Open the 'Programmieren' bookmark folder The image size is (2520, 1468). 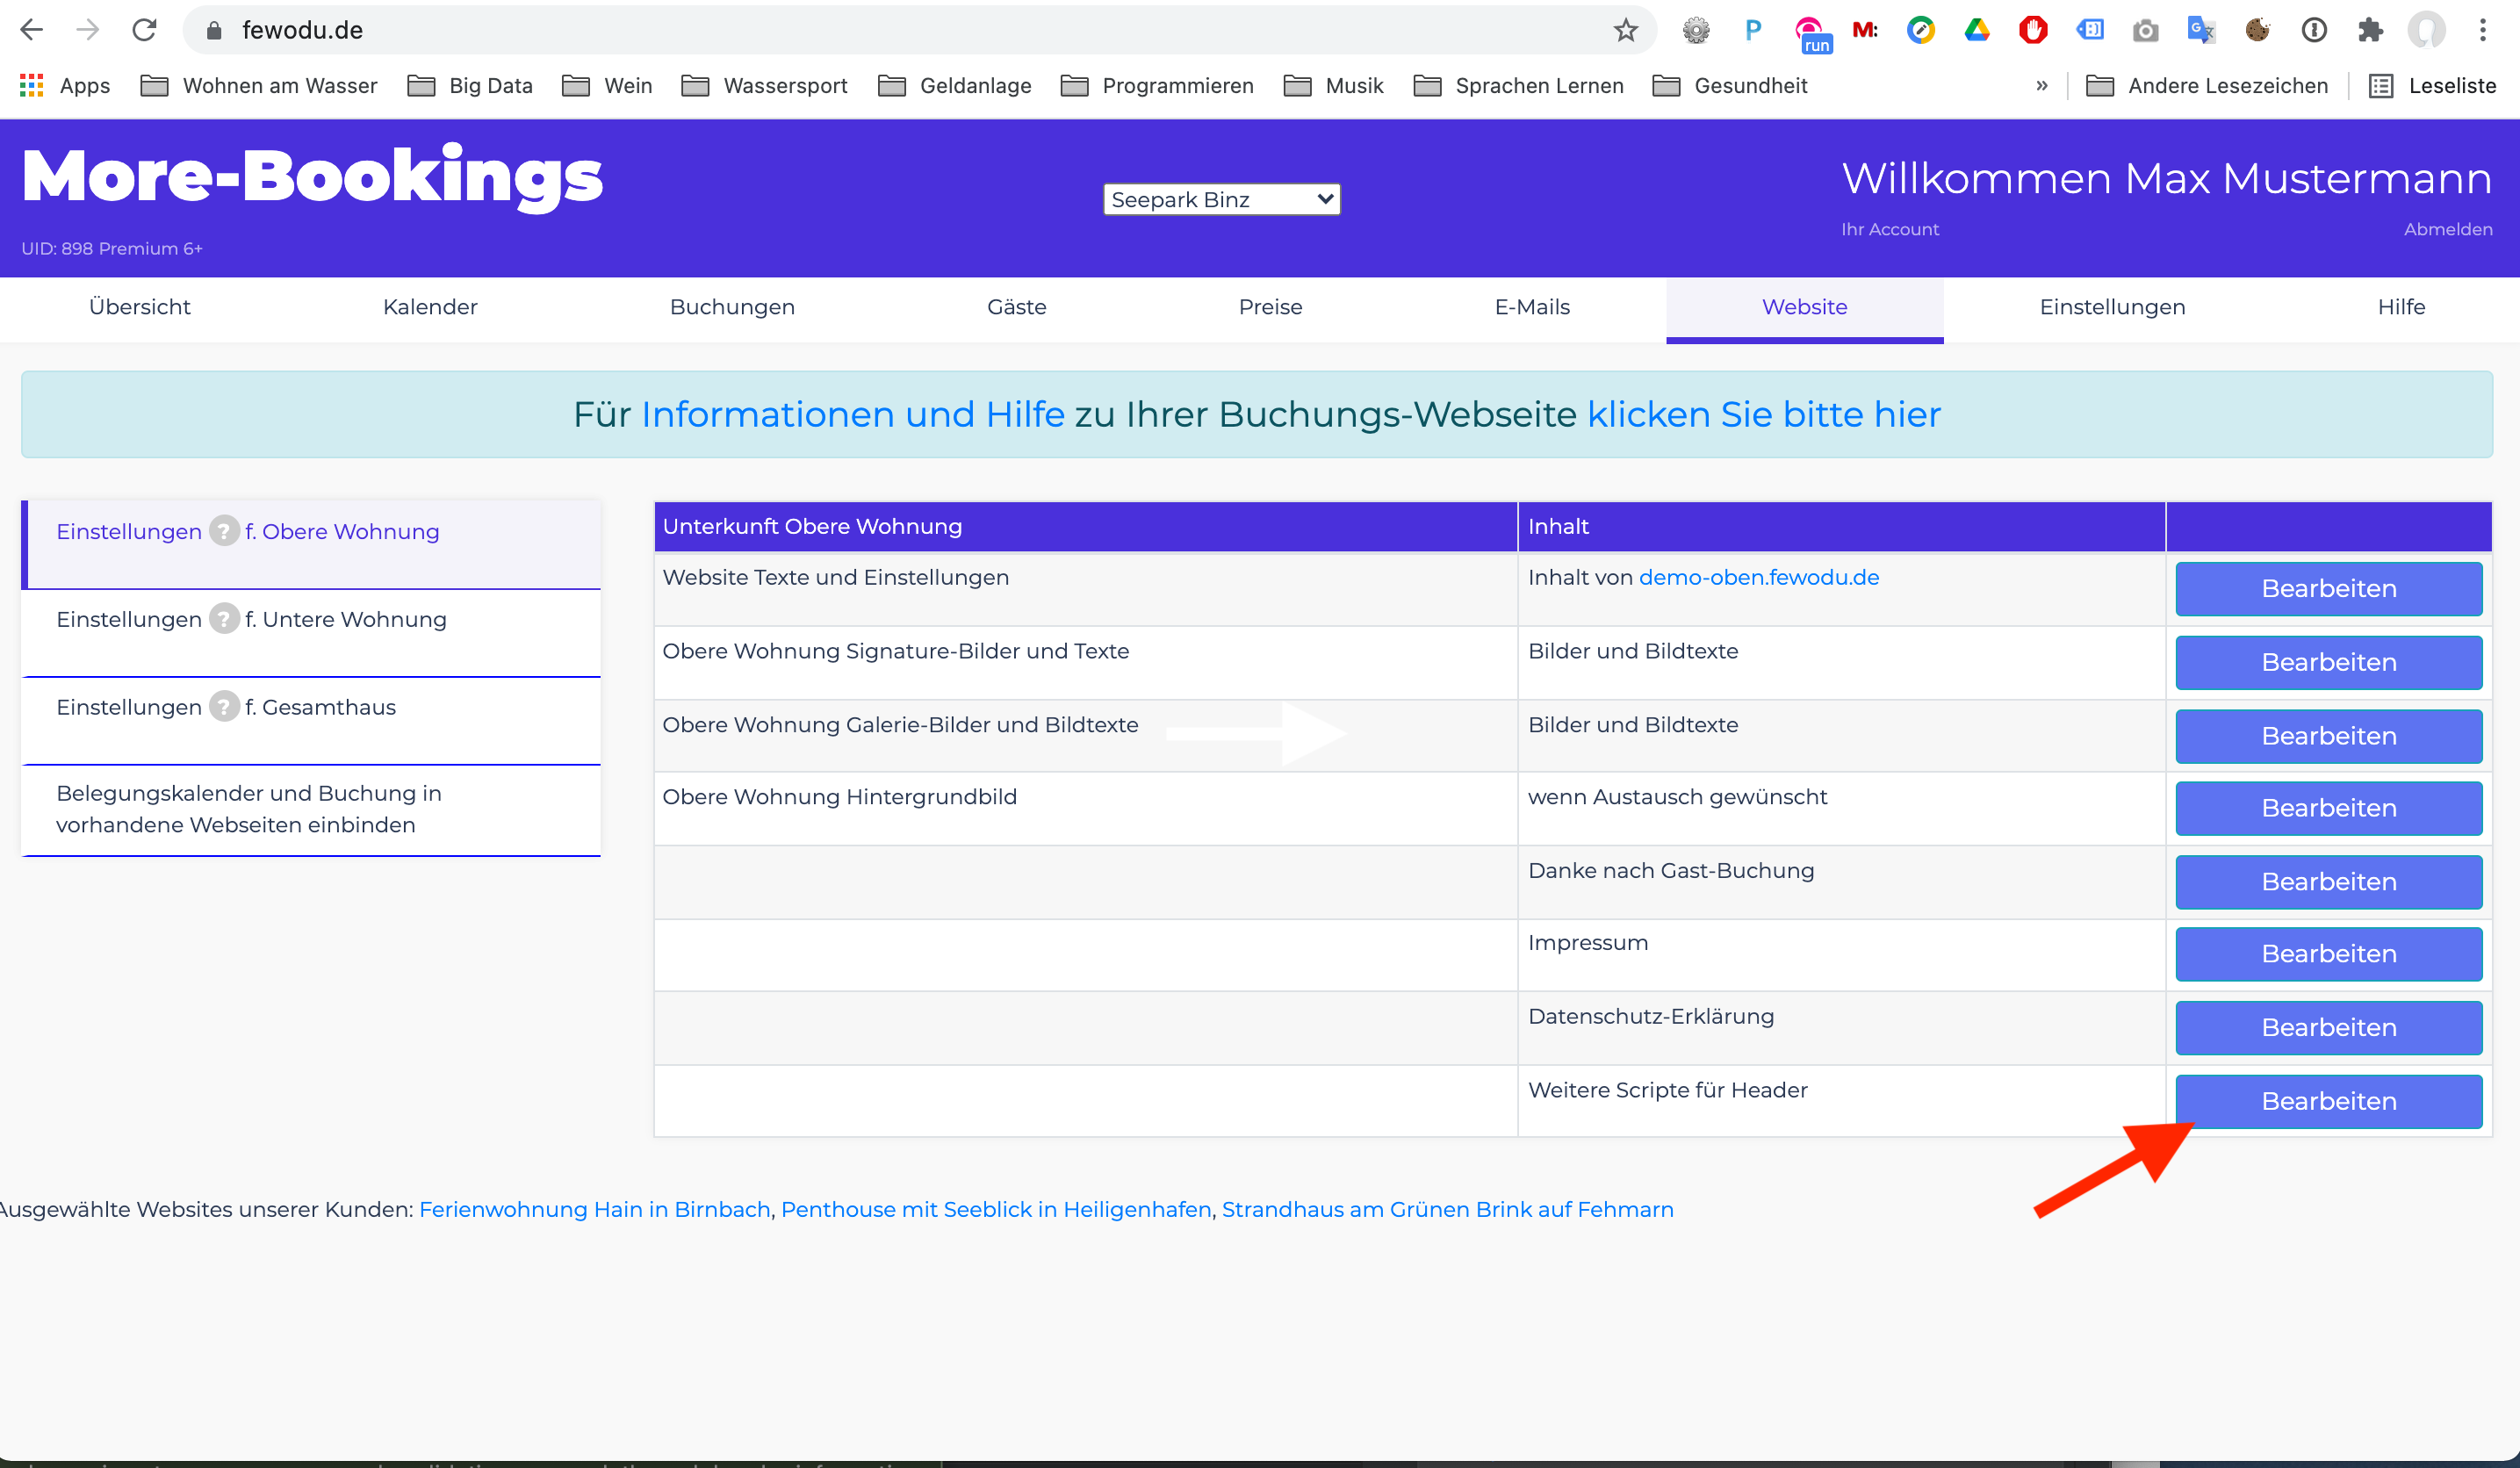click(1157, 86)
